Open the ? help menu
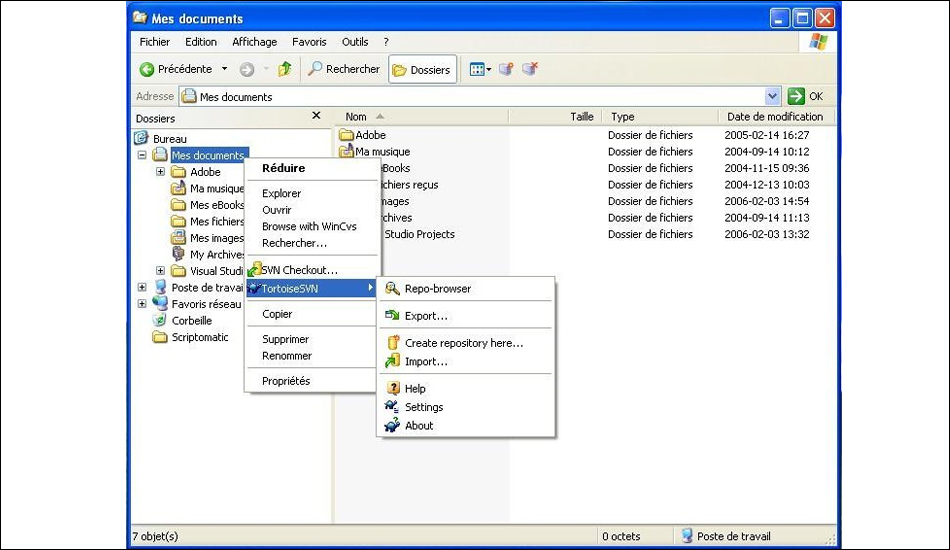Viewport: 950px width, 550px height. (386, 42)
